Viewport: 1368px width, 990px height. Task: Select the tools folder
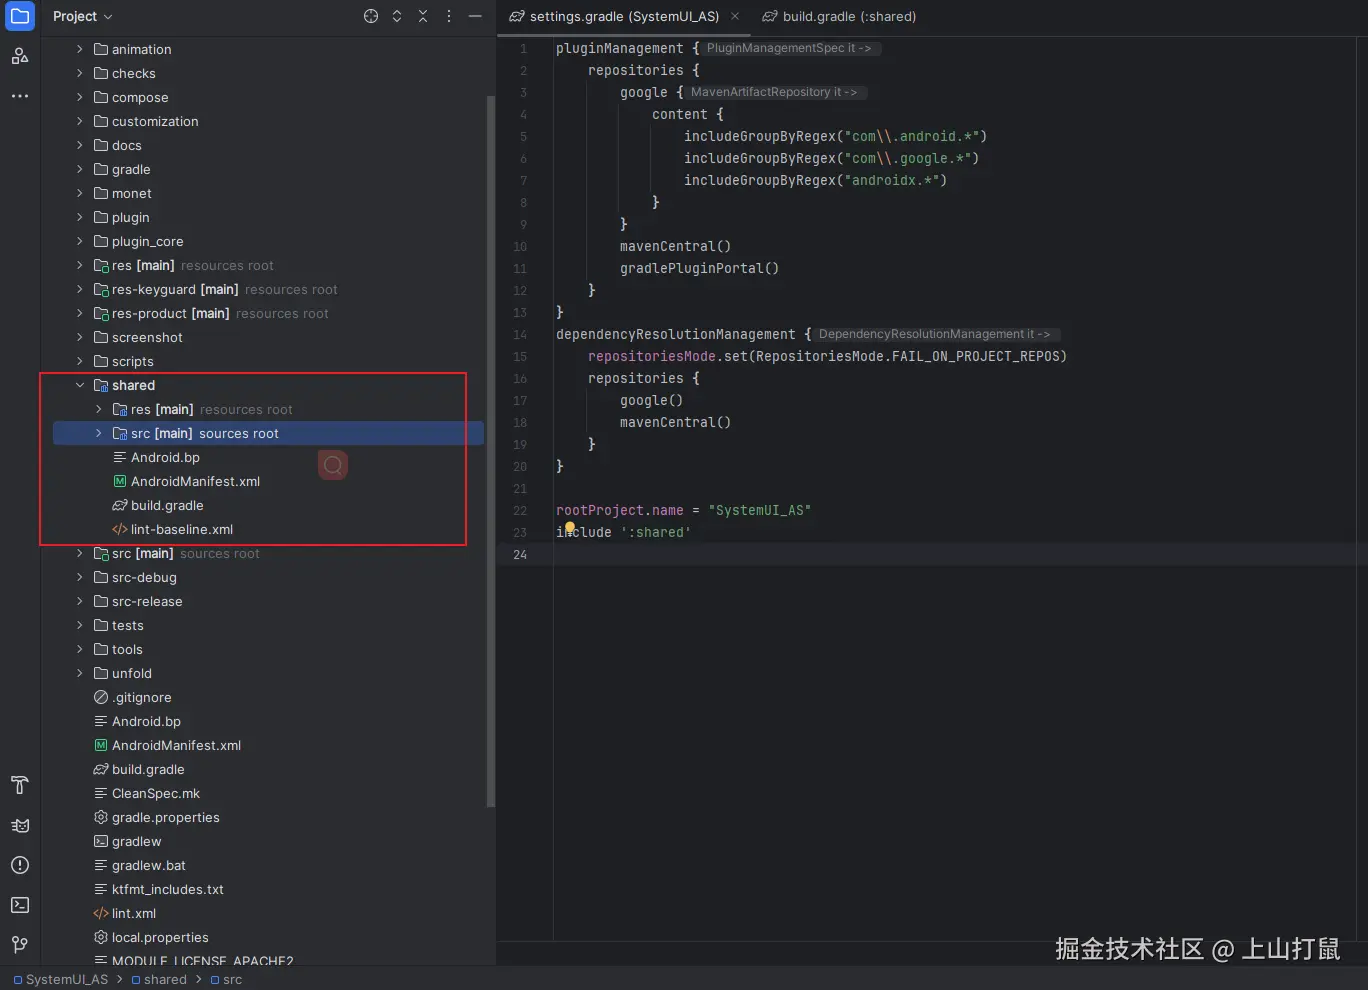(x=127, y=649)
